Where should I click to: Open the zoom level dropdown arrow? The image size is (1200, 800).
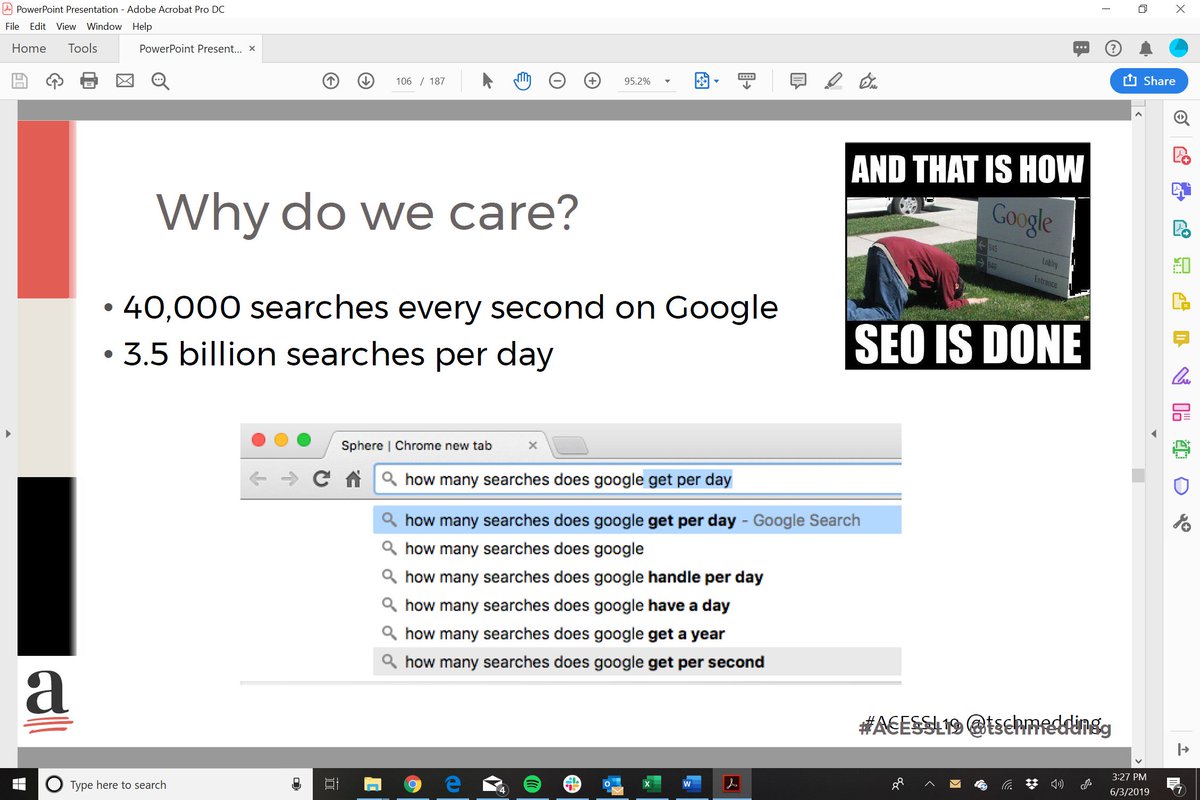point(667,81)
